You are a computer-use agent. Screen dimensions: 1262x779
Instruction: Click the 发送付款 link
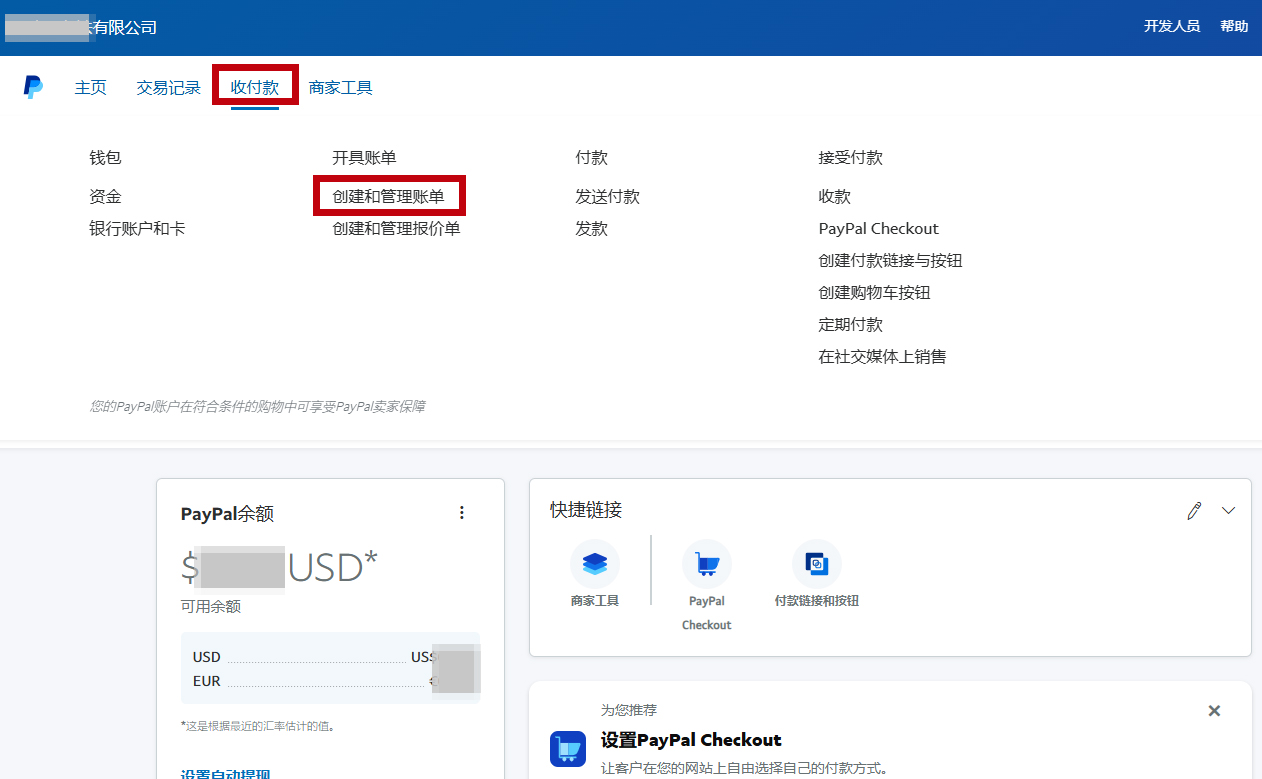tap(608, 197)
